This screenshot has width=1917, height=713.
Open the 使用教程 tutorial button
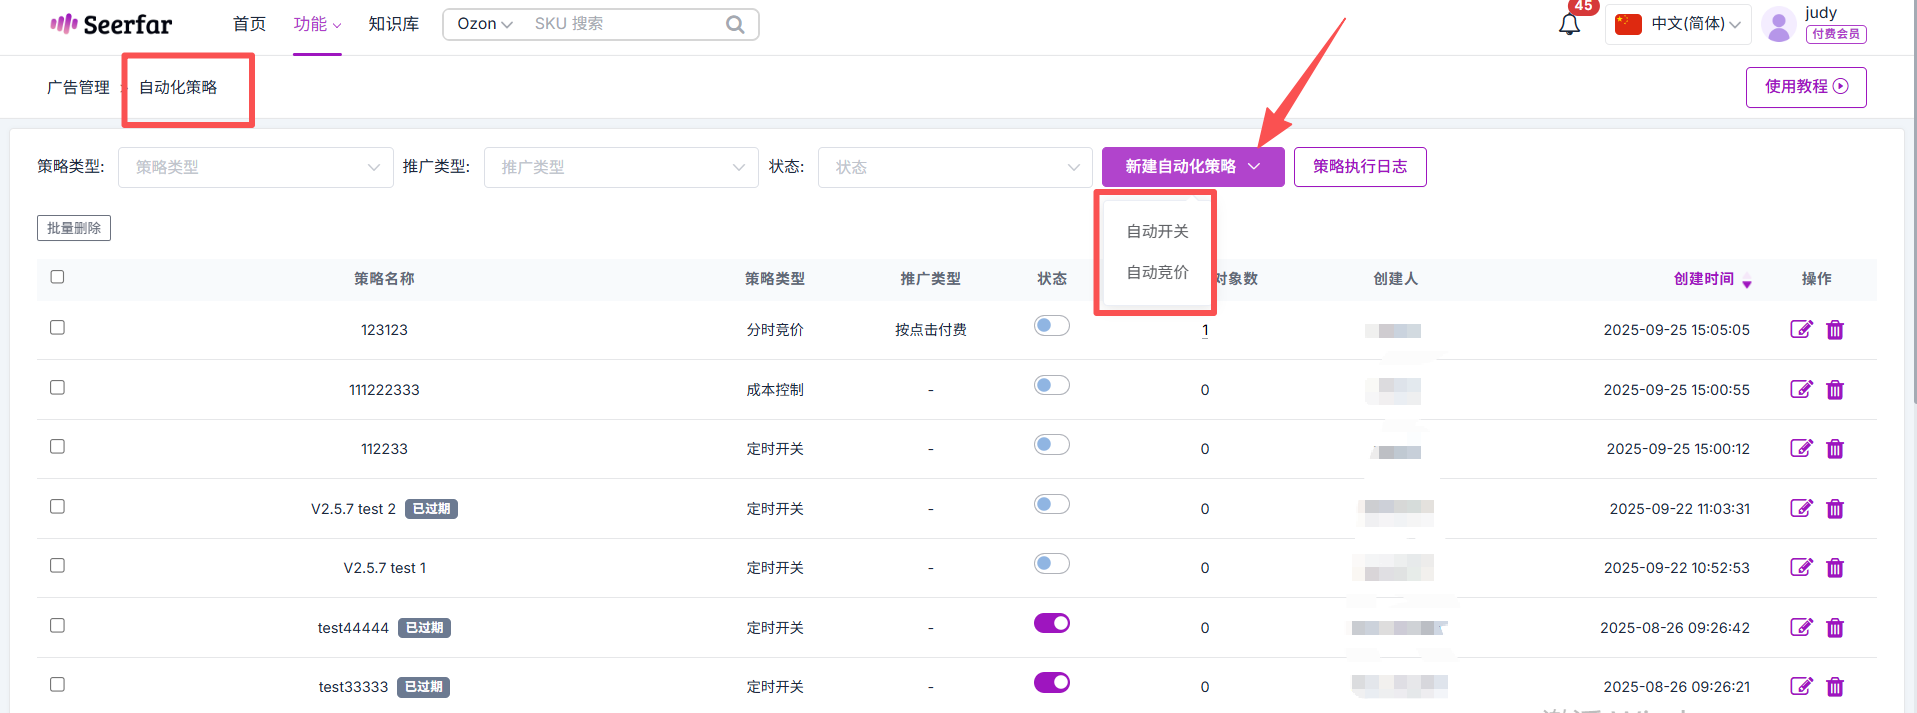pos(1805,87)
